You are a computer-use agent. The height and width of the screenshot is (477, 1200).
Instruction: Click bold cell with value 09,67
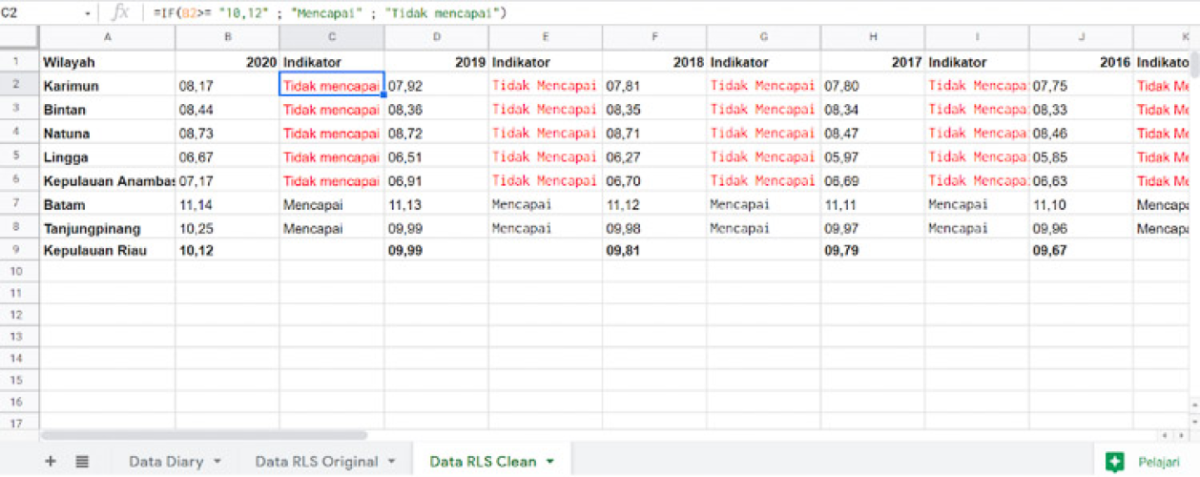coord(1081,250)
